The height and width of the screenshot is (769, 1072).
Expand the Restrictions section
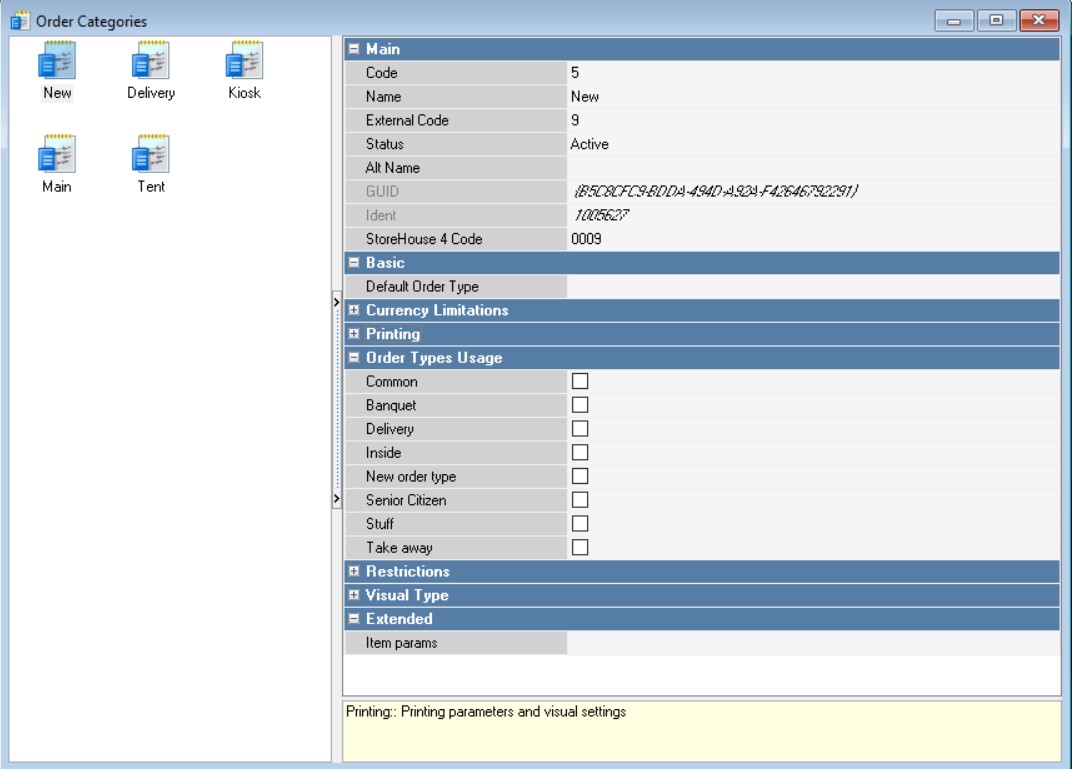[x=353, y=571]
